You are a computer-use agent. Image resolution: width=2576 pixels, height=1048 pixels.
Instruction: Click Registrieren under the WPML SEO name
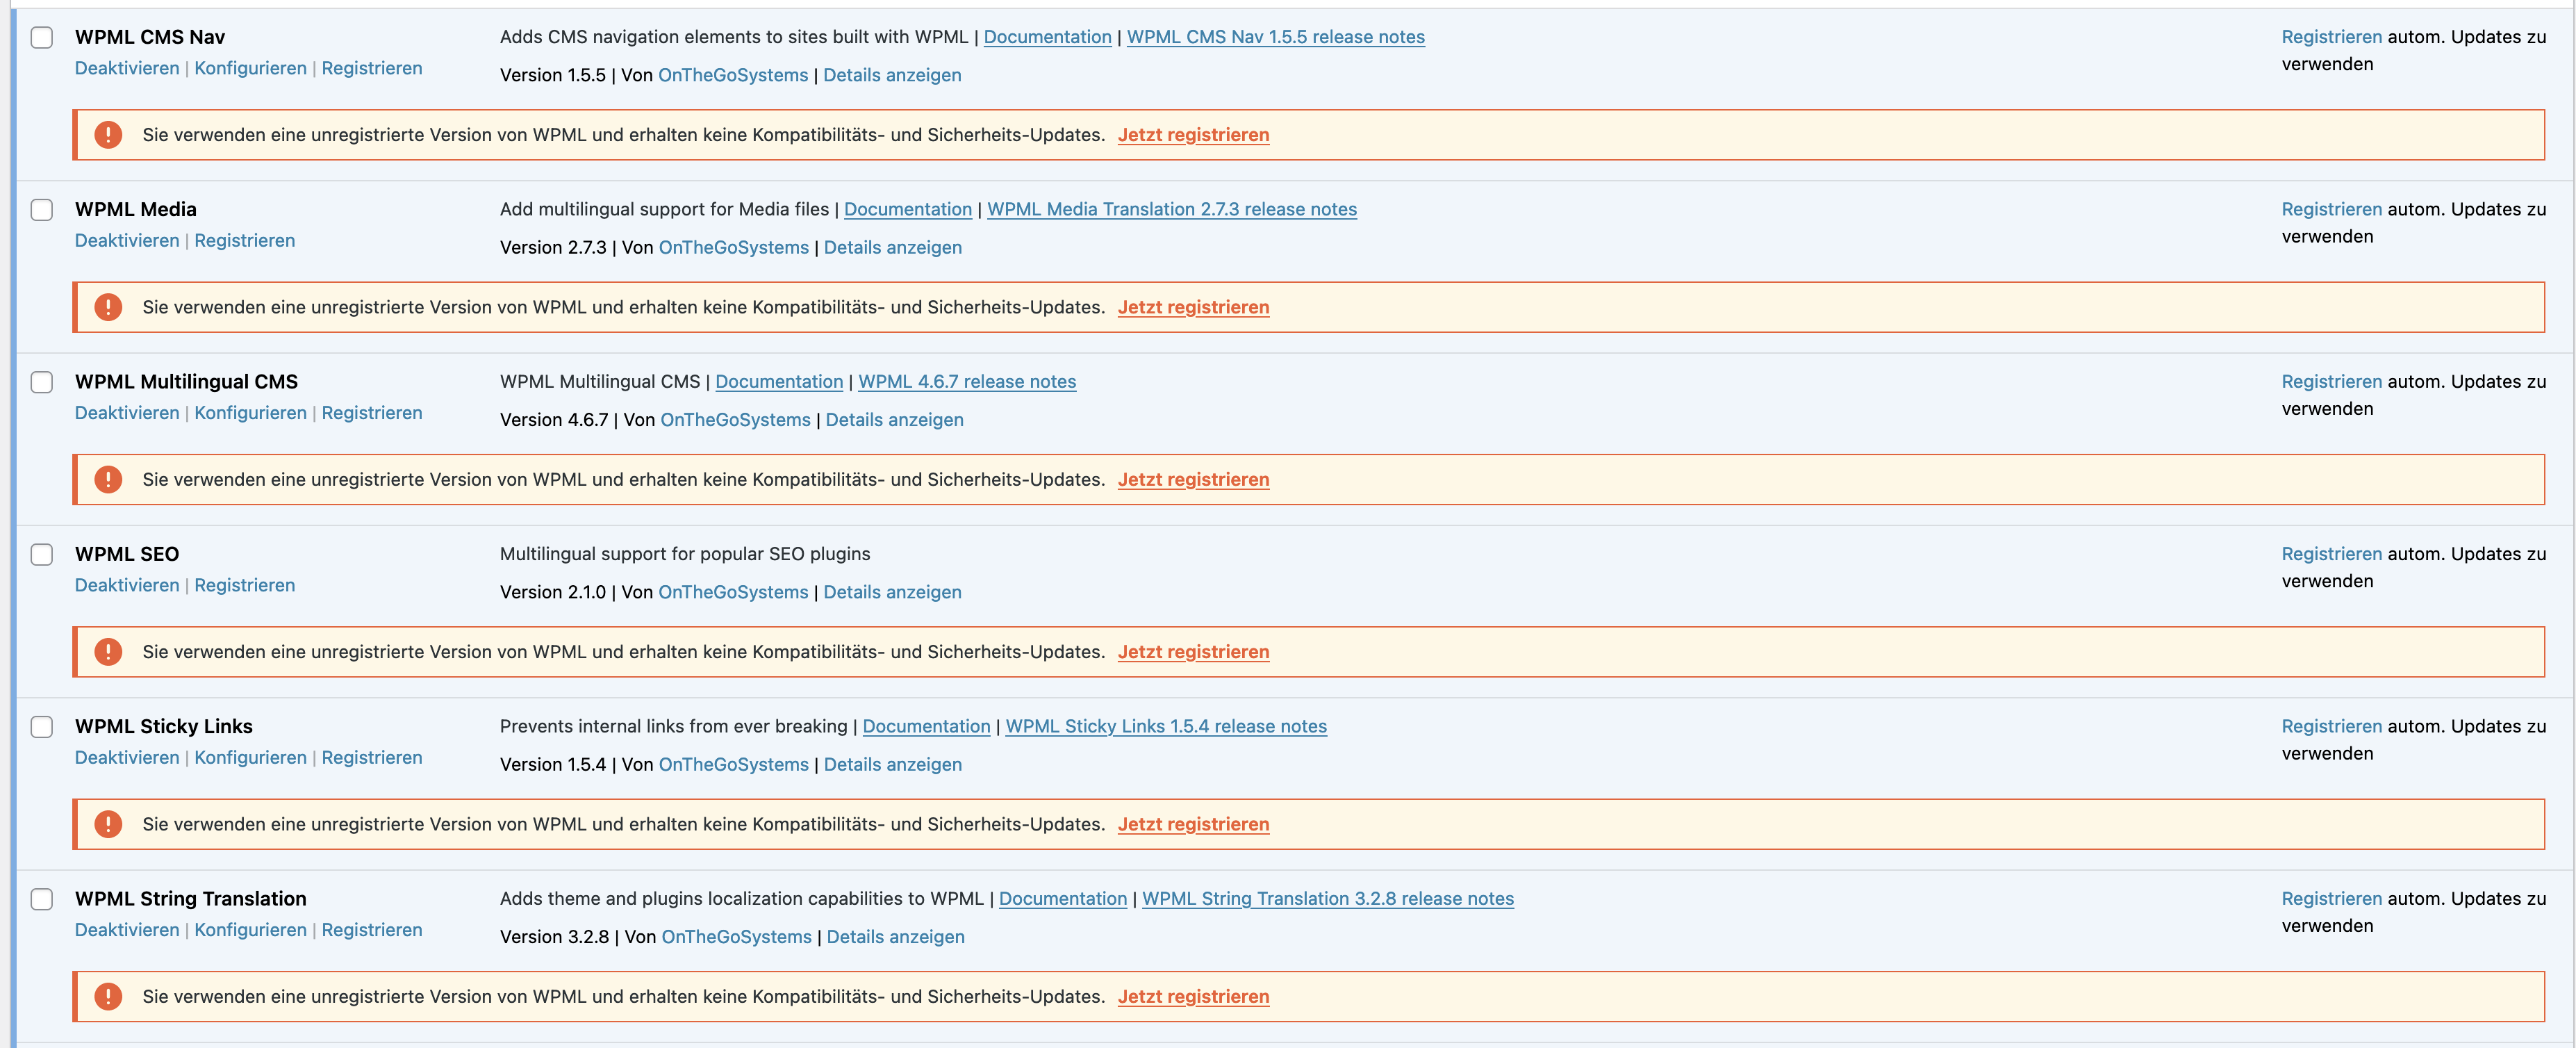245,585
